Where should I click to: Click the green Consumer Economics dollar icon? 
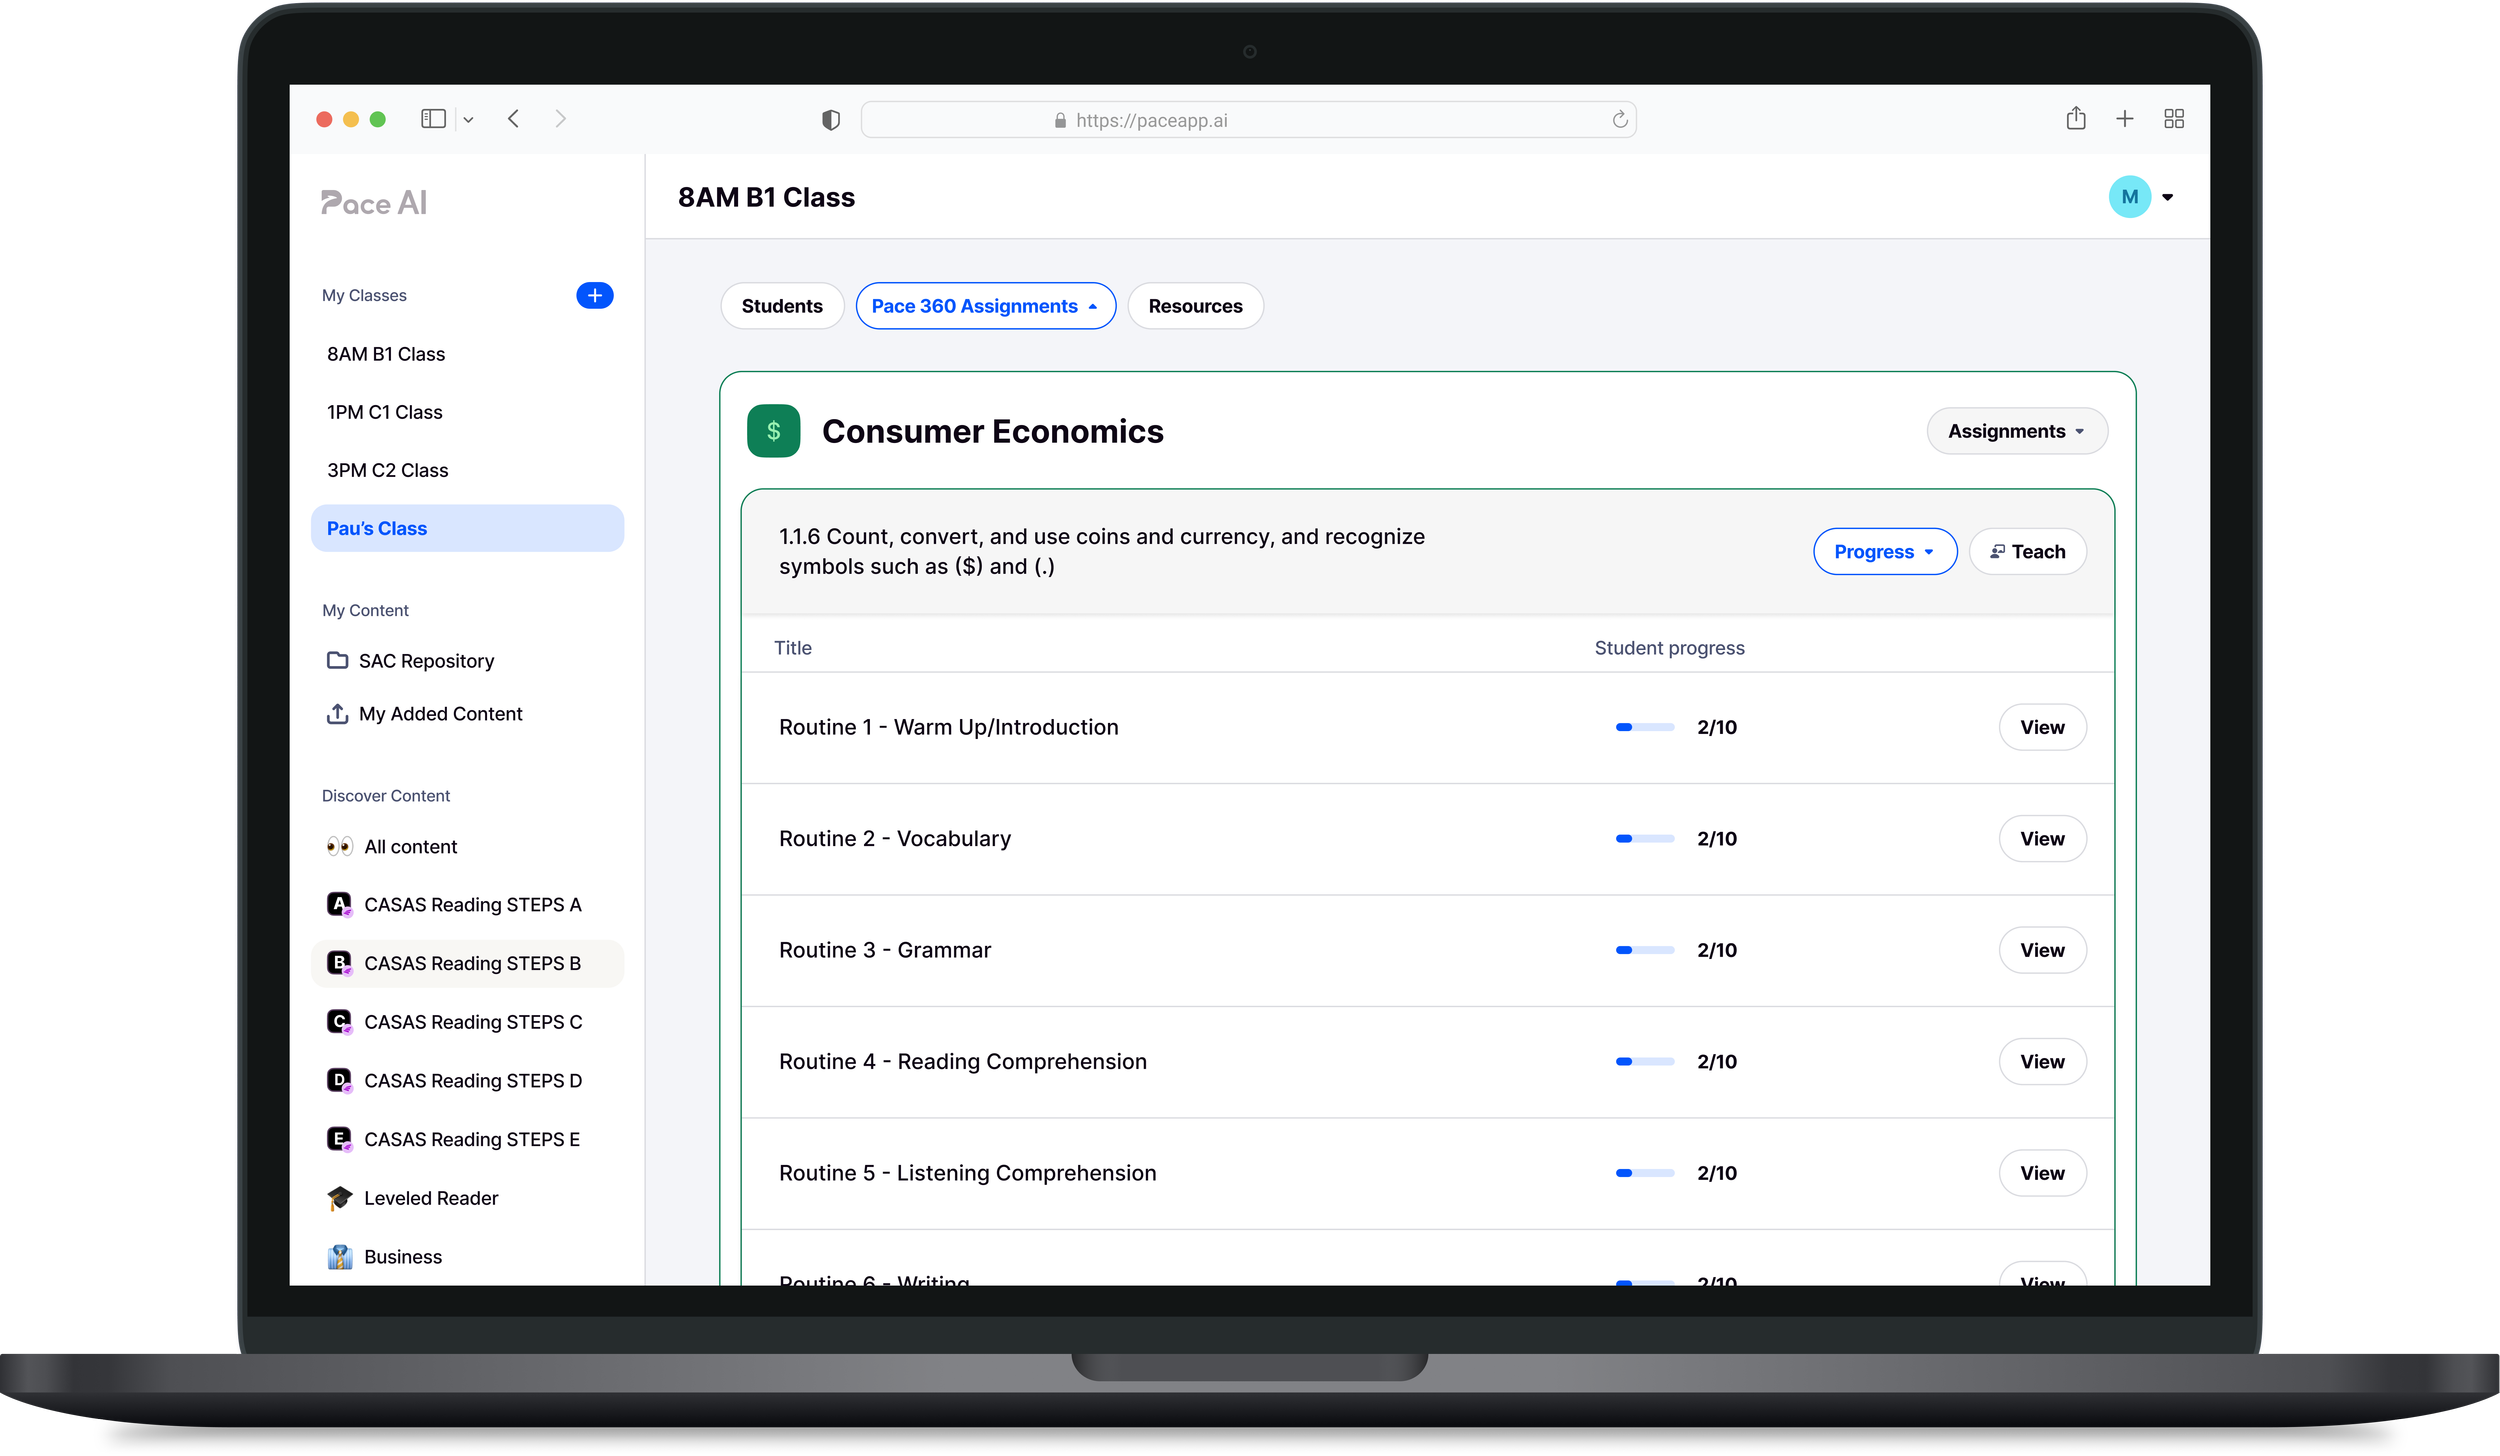tap(773, 431)
